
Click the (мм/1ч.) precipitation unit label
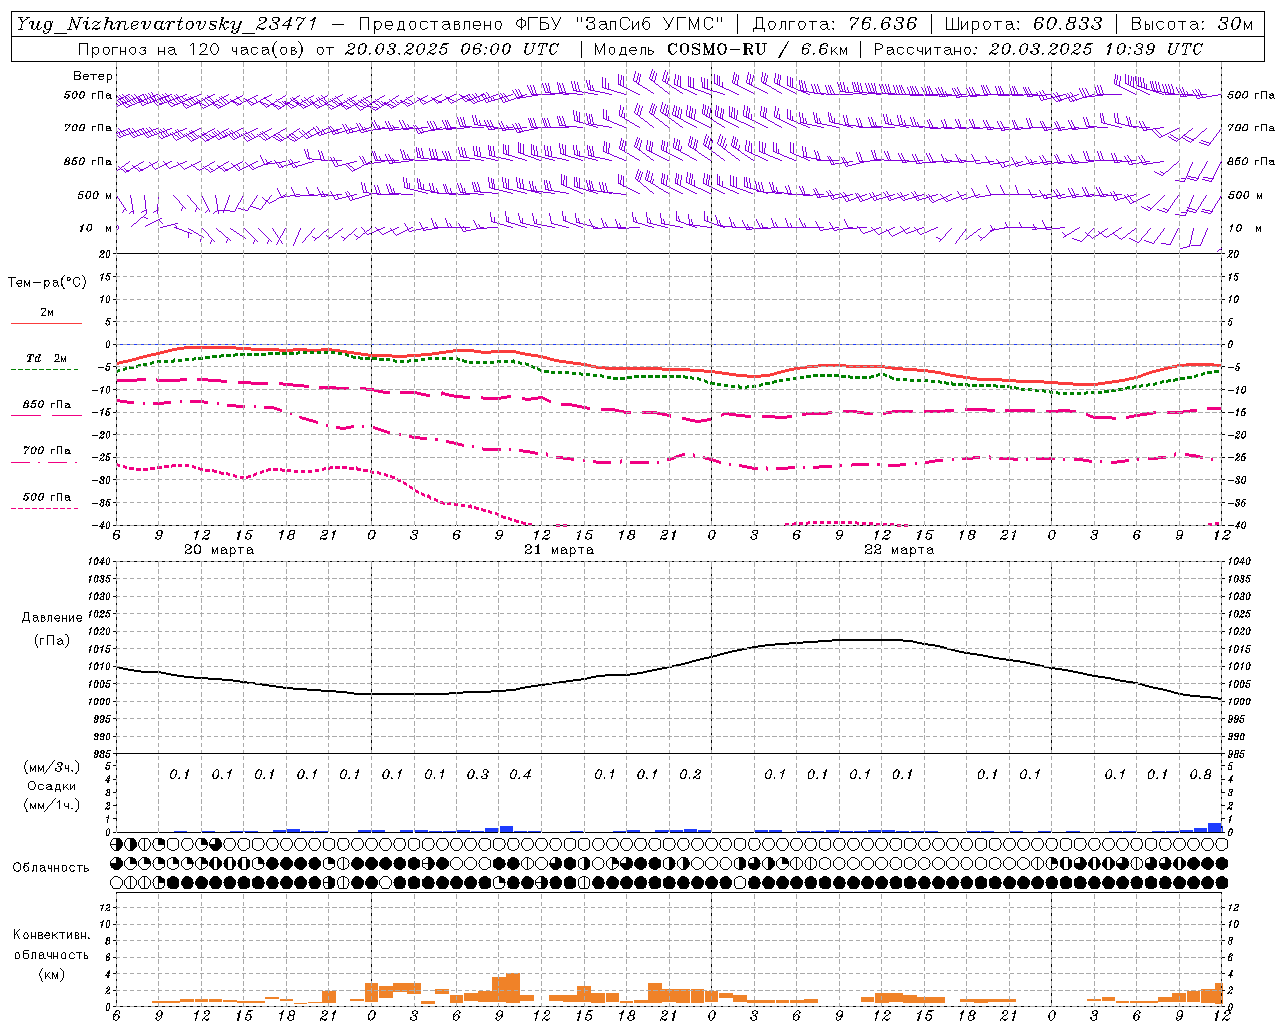coord(51,805)
